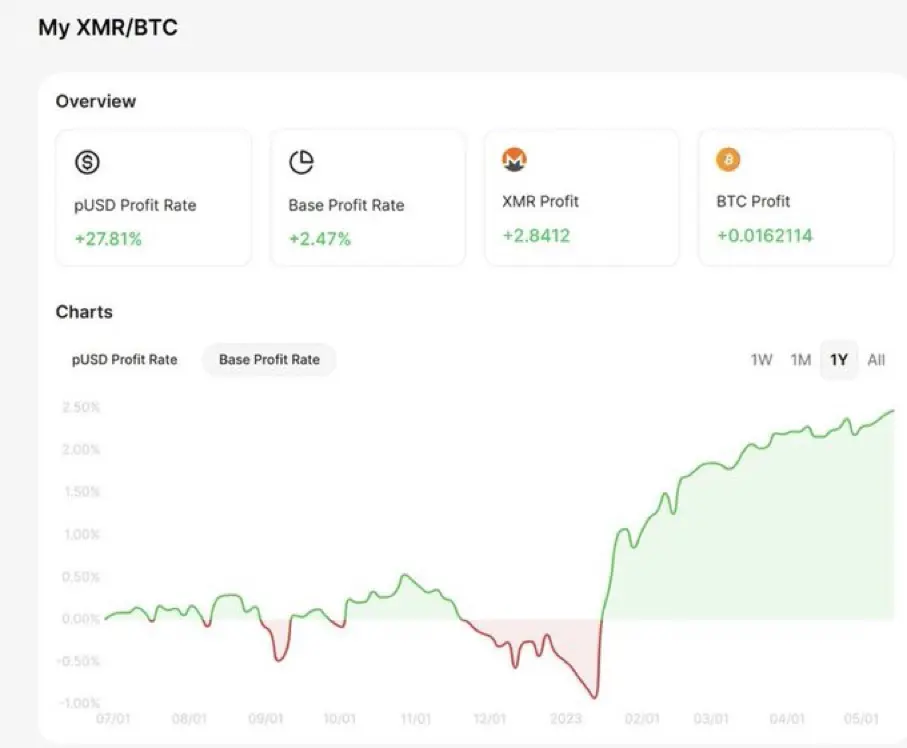Open the XMR Profit card
Image resolution: width=907 pixels, height=748 pixels.
tap(581, 198)
